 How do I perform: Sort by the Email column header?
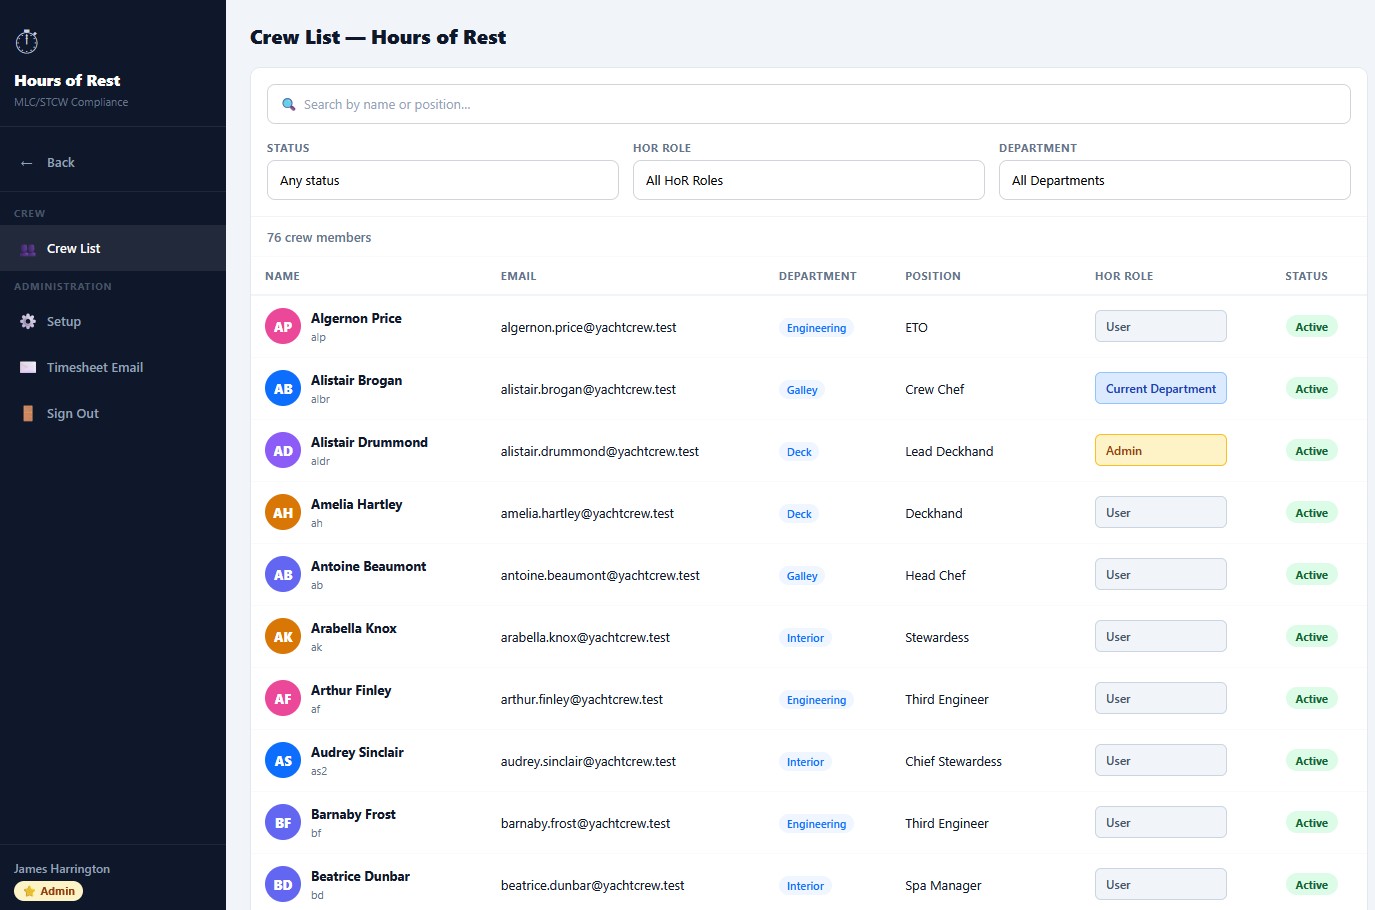click(518, 276)
